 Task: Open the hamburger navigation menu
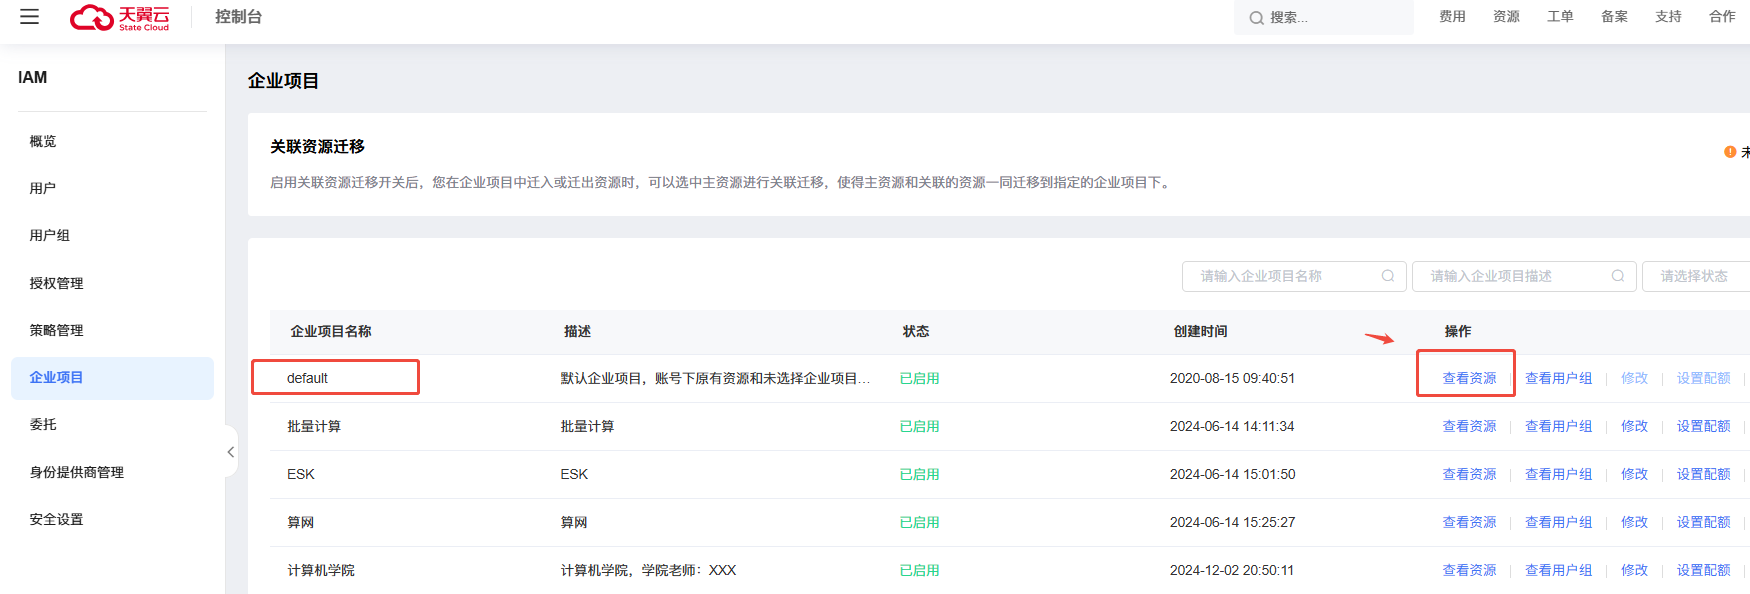click(30, 17)
